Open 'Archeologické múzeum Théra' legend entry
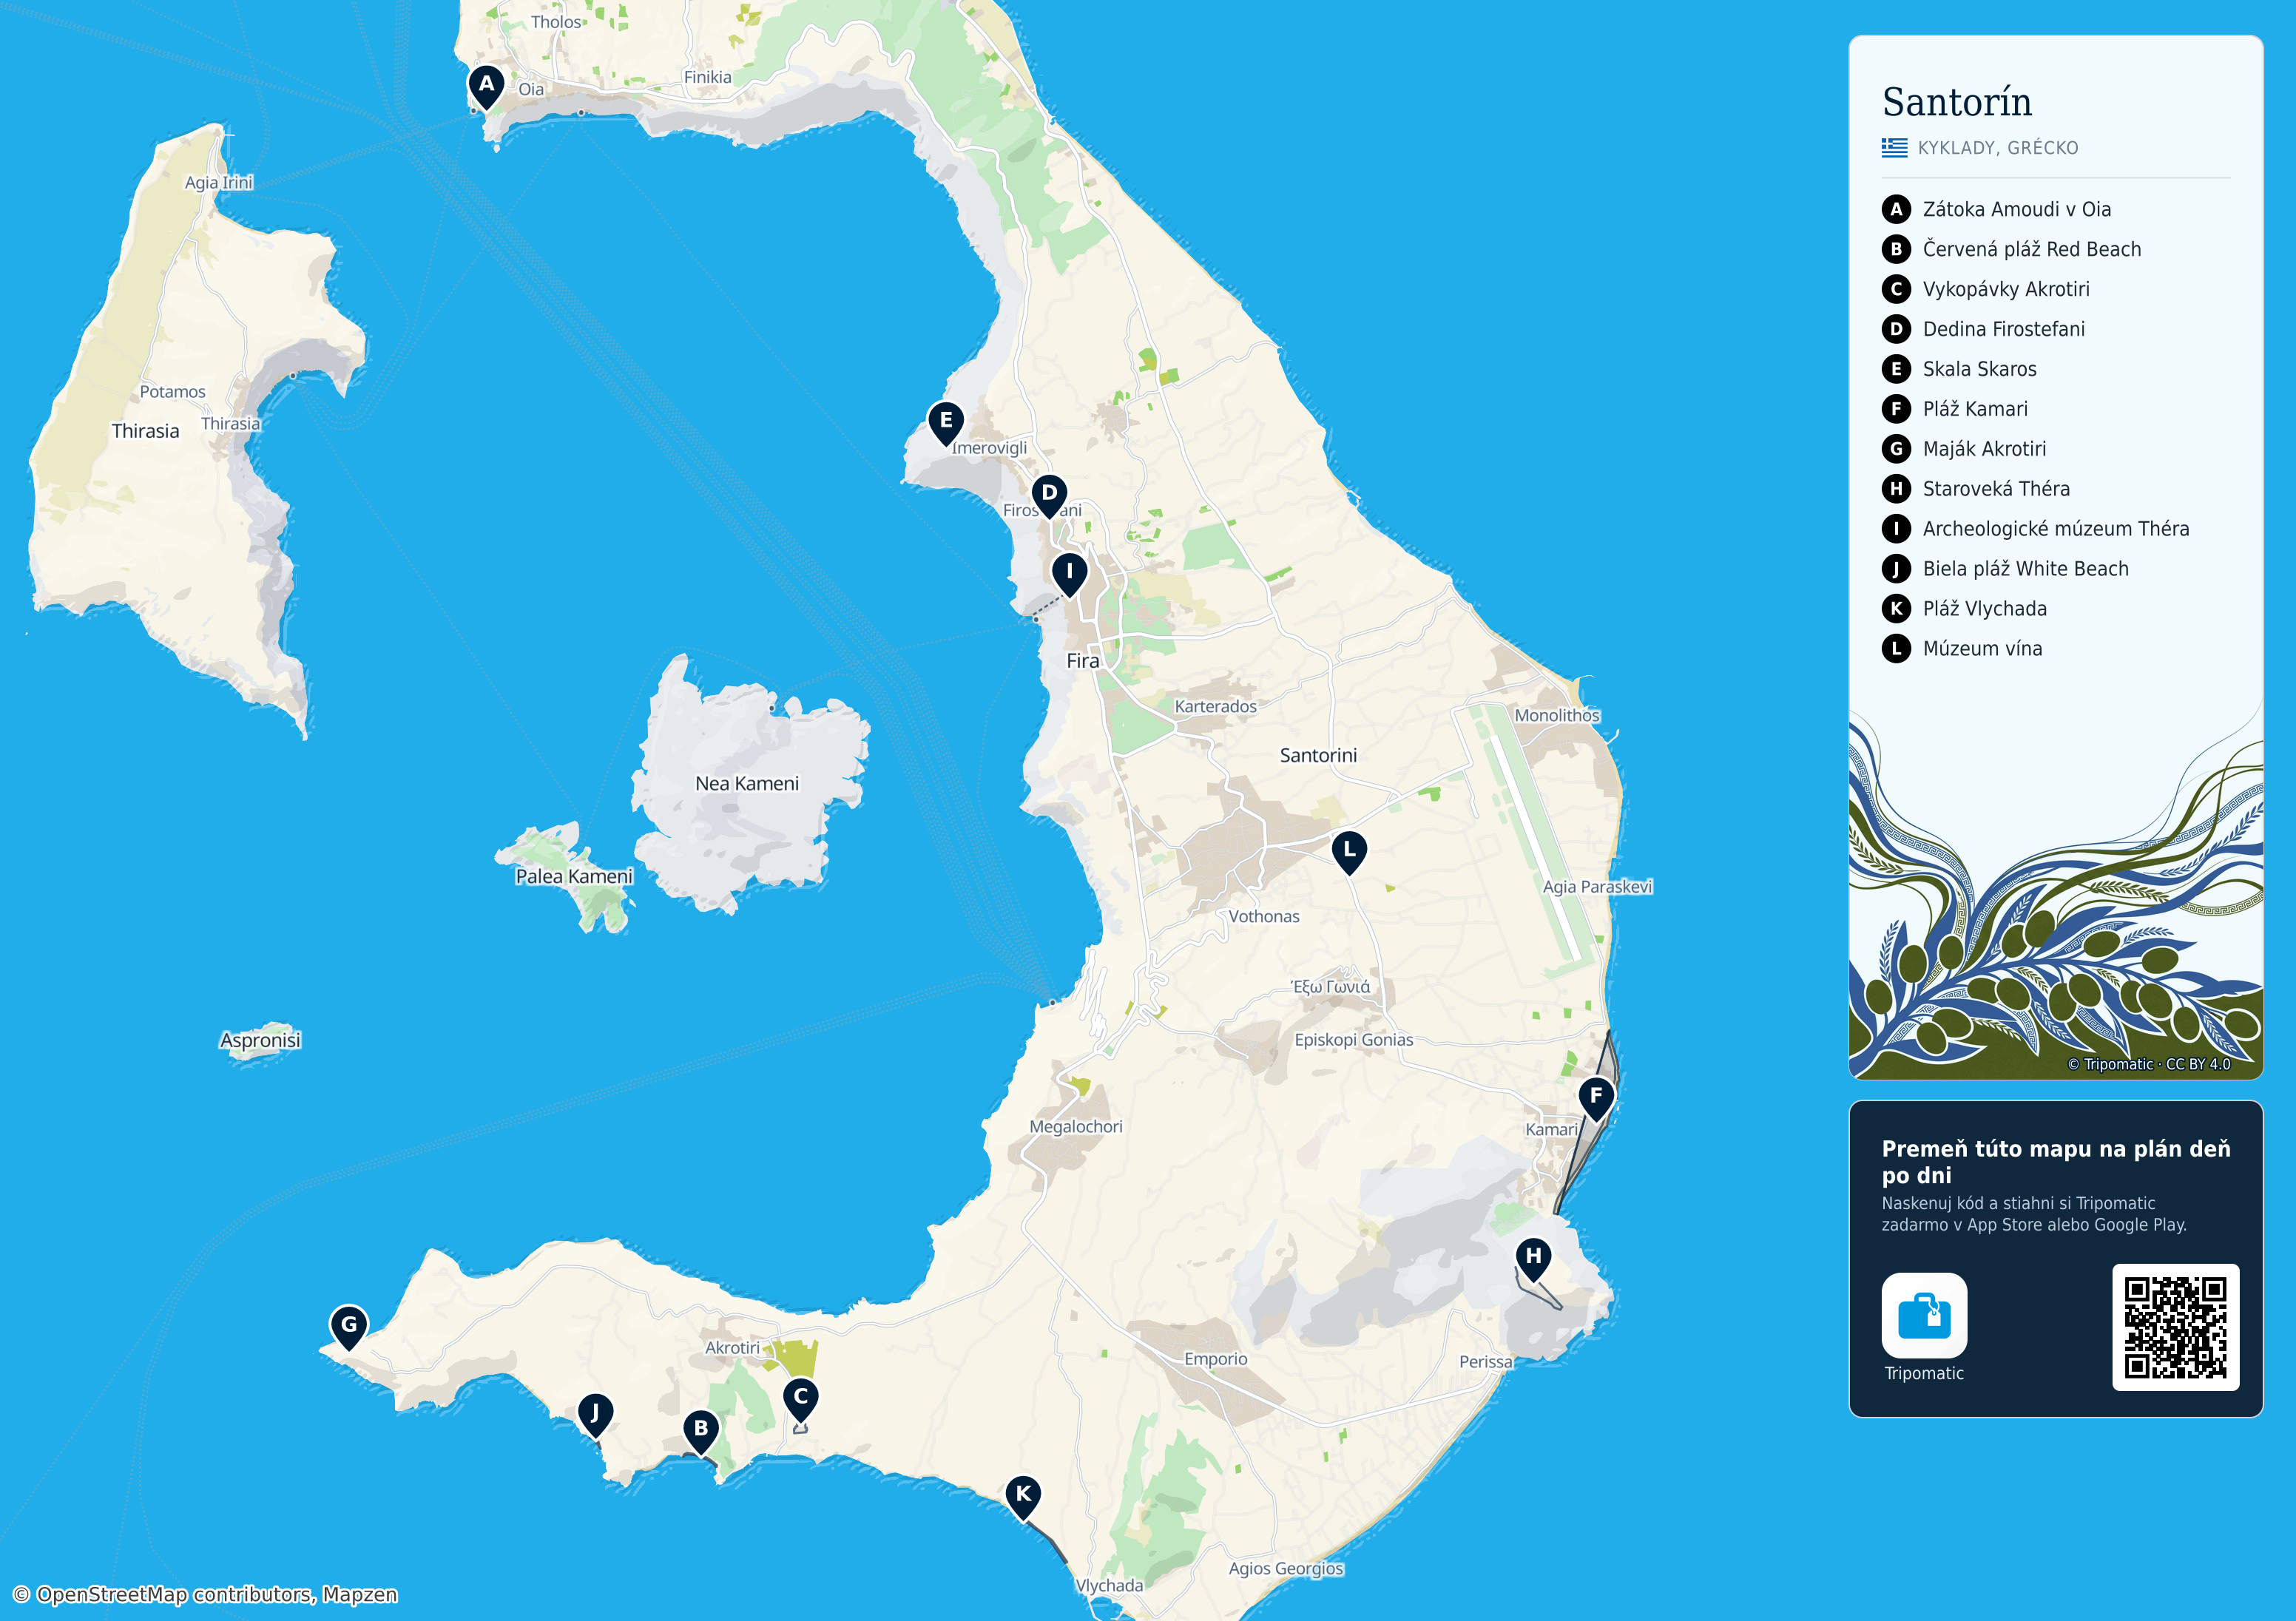Image resolution: width=2296 pixels, height=1621 pixels. 2056,529
